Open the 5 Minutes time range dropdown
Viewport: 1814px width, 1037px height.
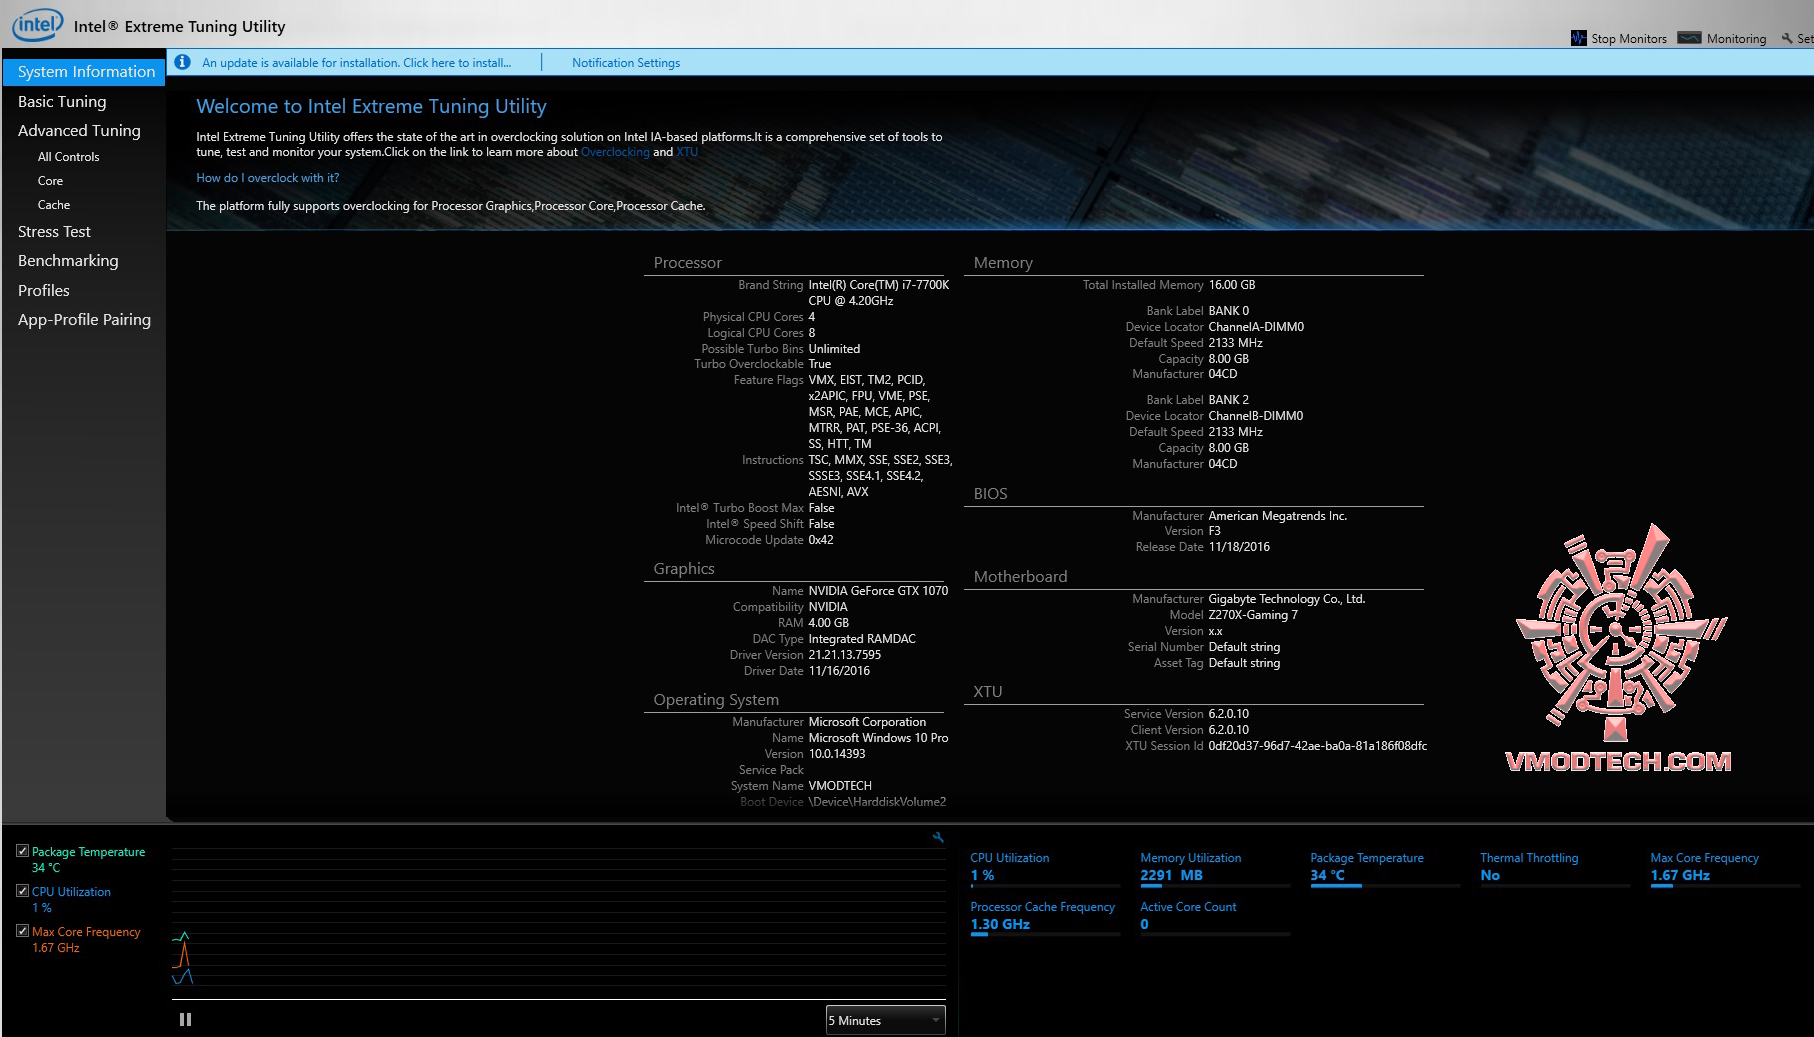click(885, 1020)
